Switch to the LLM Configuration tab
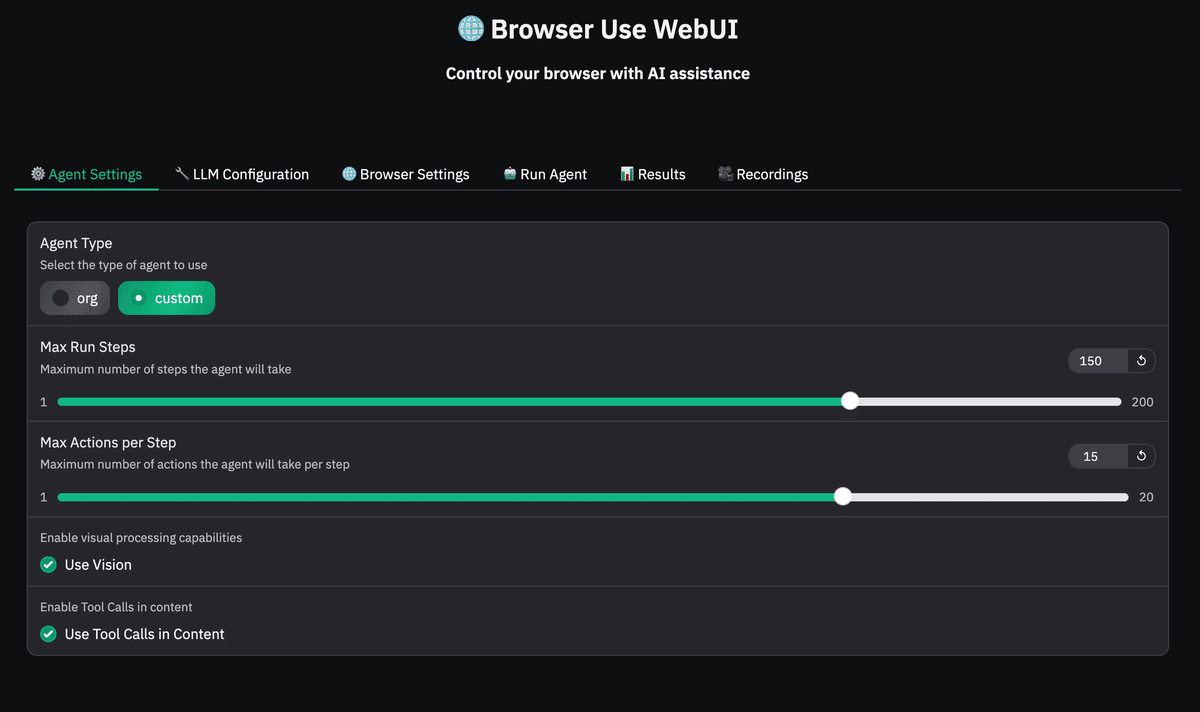The width and height of the screenshot is (1200, 712). point(241,174)
